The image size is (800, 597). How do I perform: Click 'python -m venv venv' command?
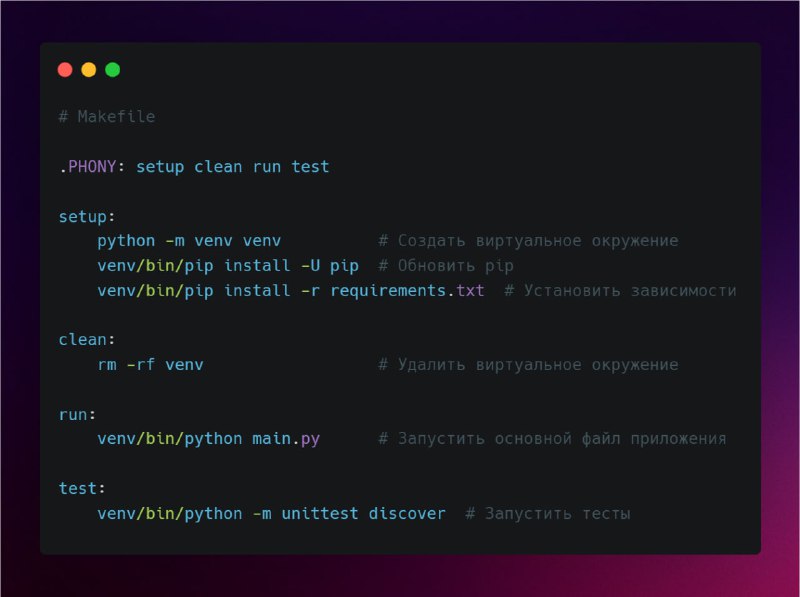189,241
